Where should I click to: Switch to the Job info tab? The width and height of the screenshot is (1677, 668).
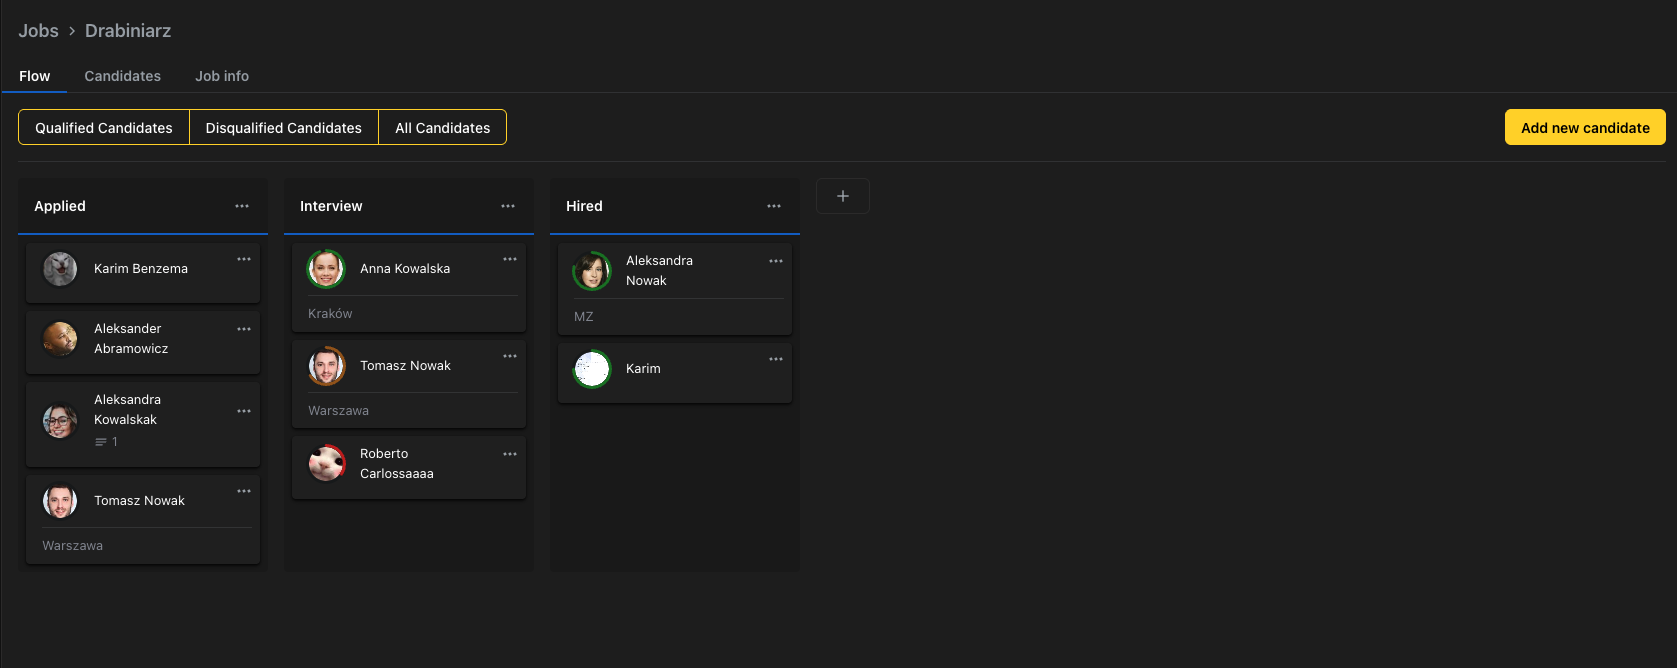click(x=222, y=76)
